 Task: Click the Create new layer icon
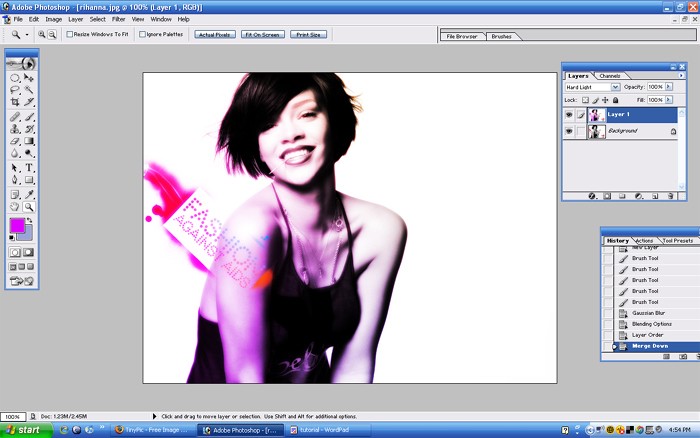click(x=655, y=196)
